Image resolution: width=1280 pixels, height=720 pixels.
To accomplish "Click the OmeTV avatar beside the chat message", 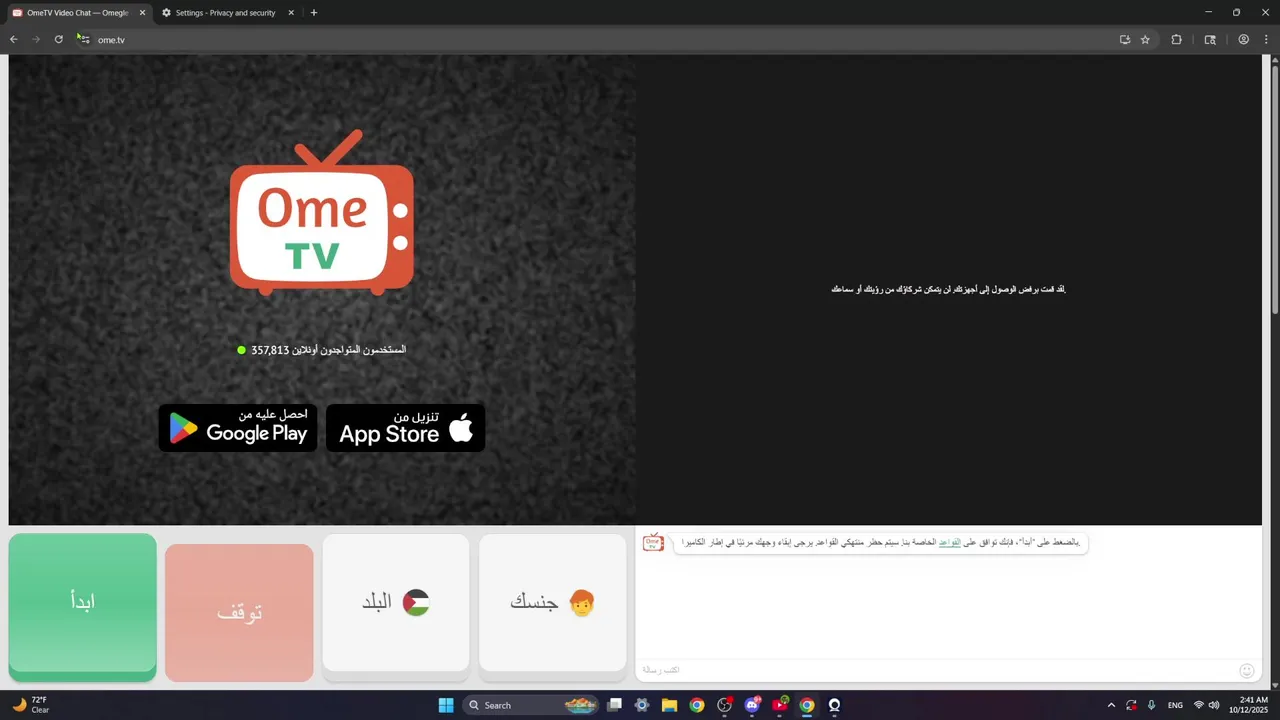I will 653,542.
